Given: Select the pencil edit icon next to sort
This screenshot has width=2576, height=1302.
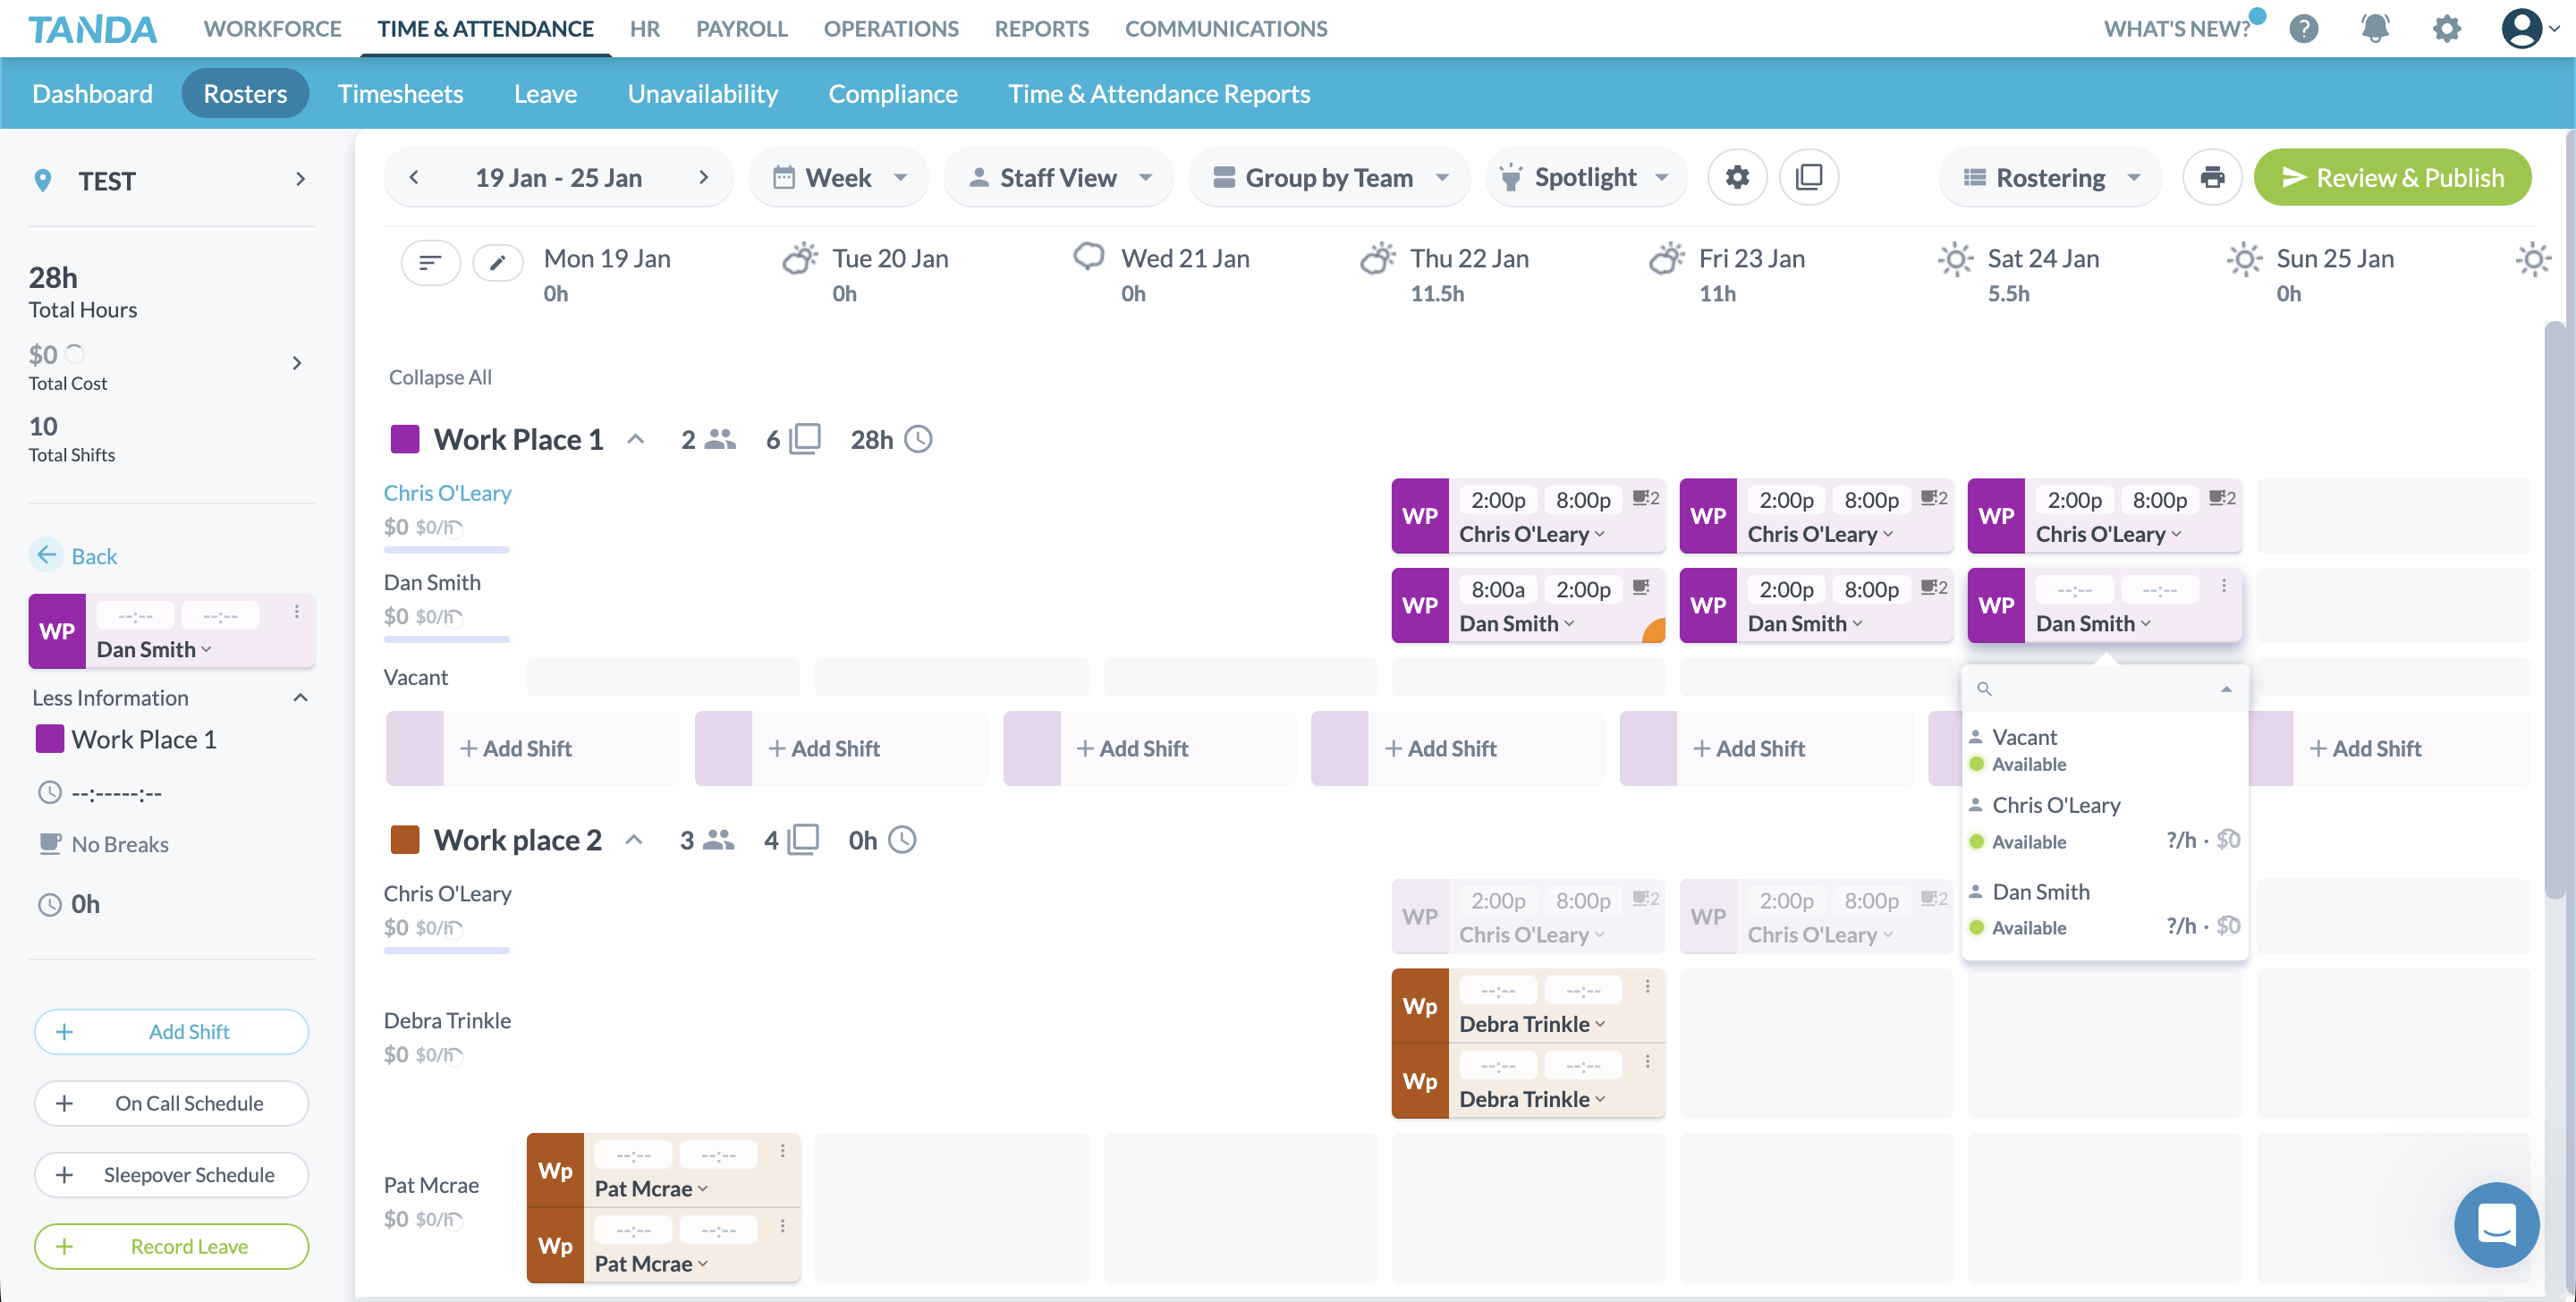Looking at the screenshot, I should [497, 262].
